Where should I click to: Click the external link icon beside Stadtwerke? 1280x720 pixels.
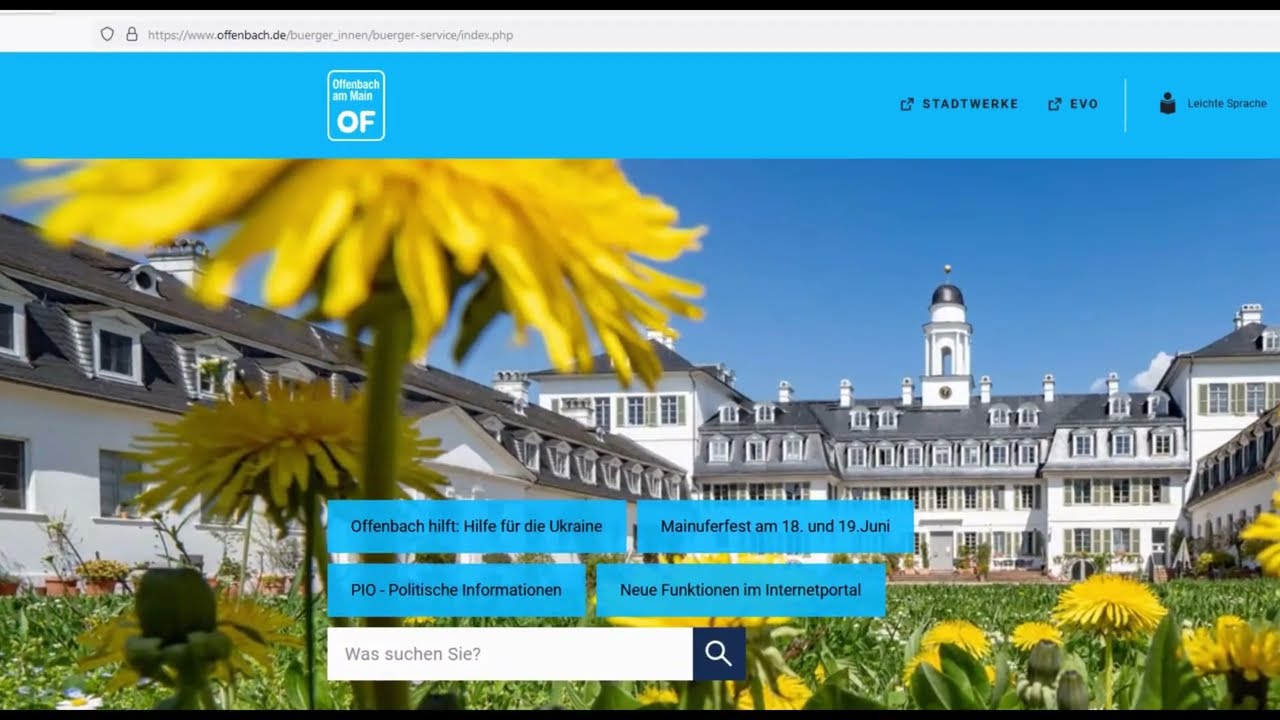tap(907, 104)
